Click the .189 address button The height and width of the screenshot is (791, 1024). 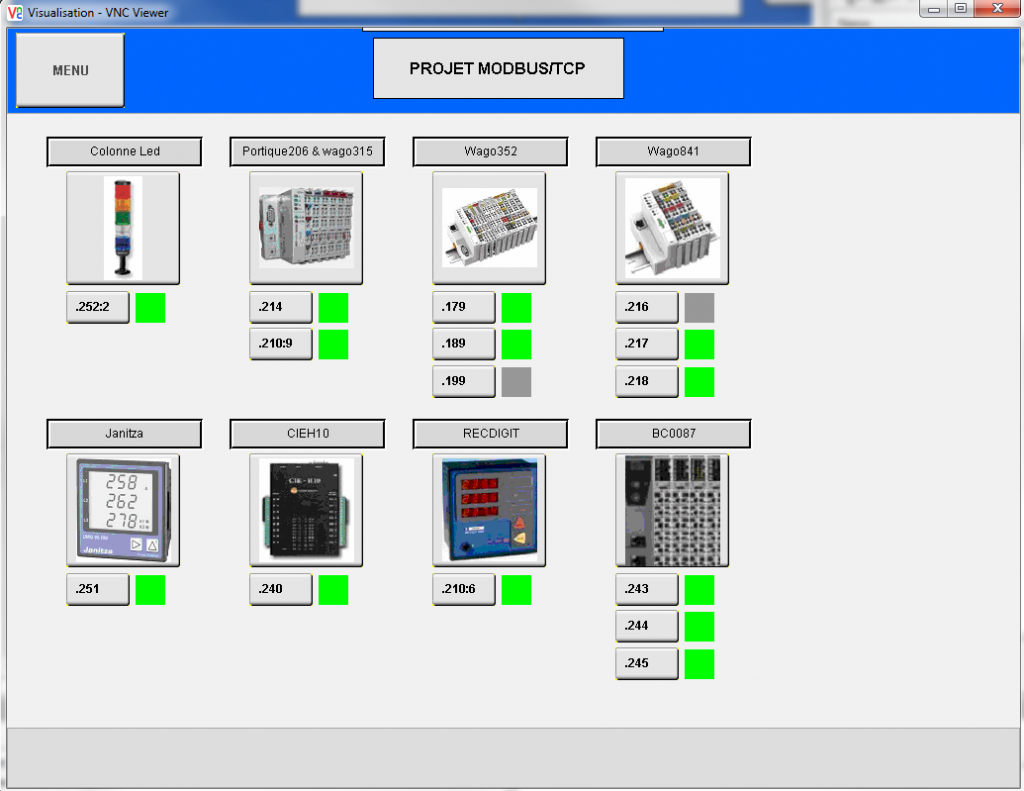tap(464, 344)
